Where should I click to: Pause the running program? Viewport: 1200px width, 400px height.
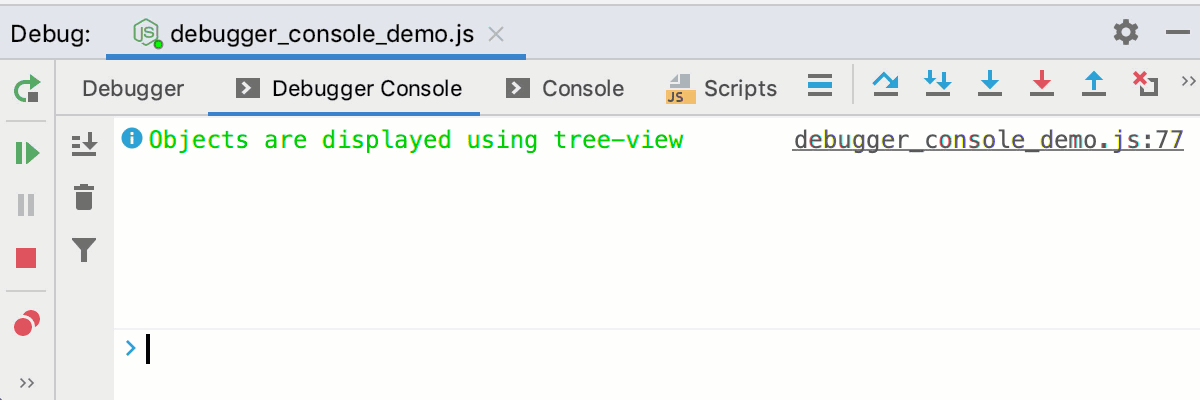(26, 205)
